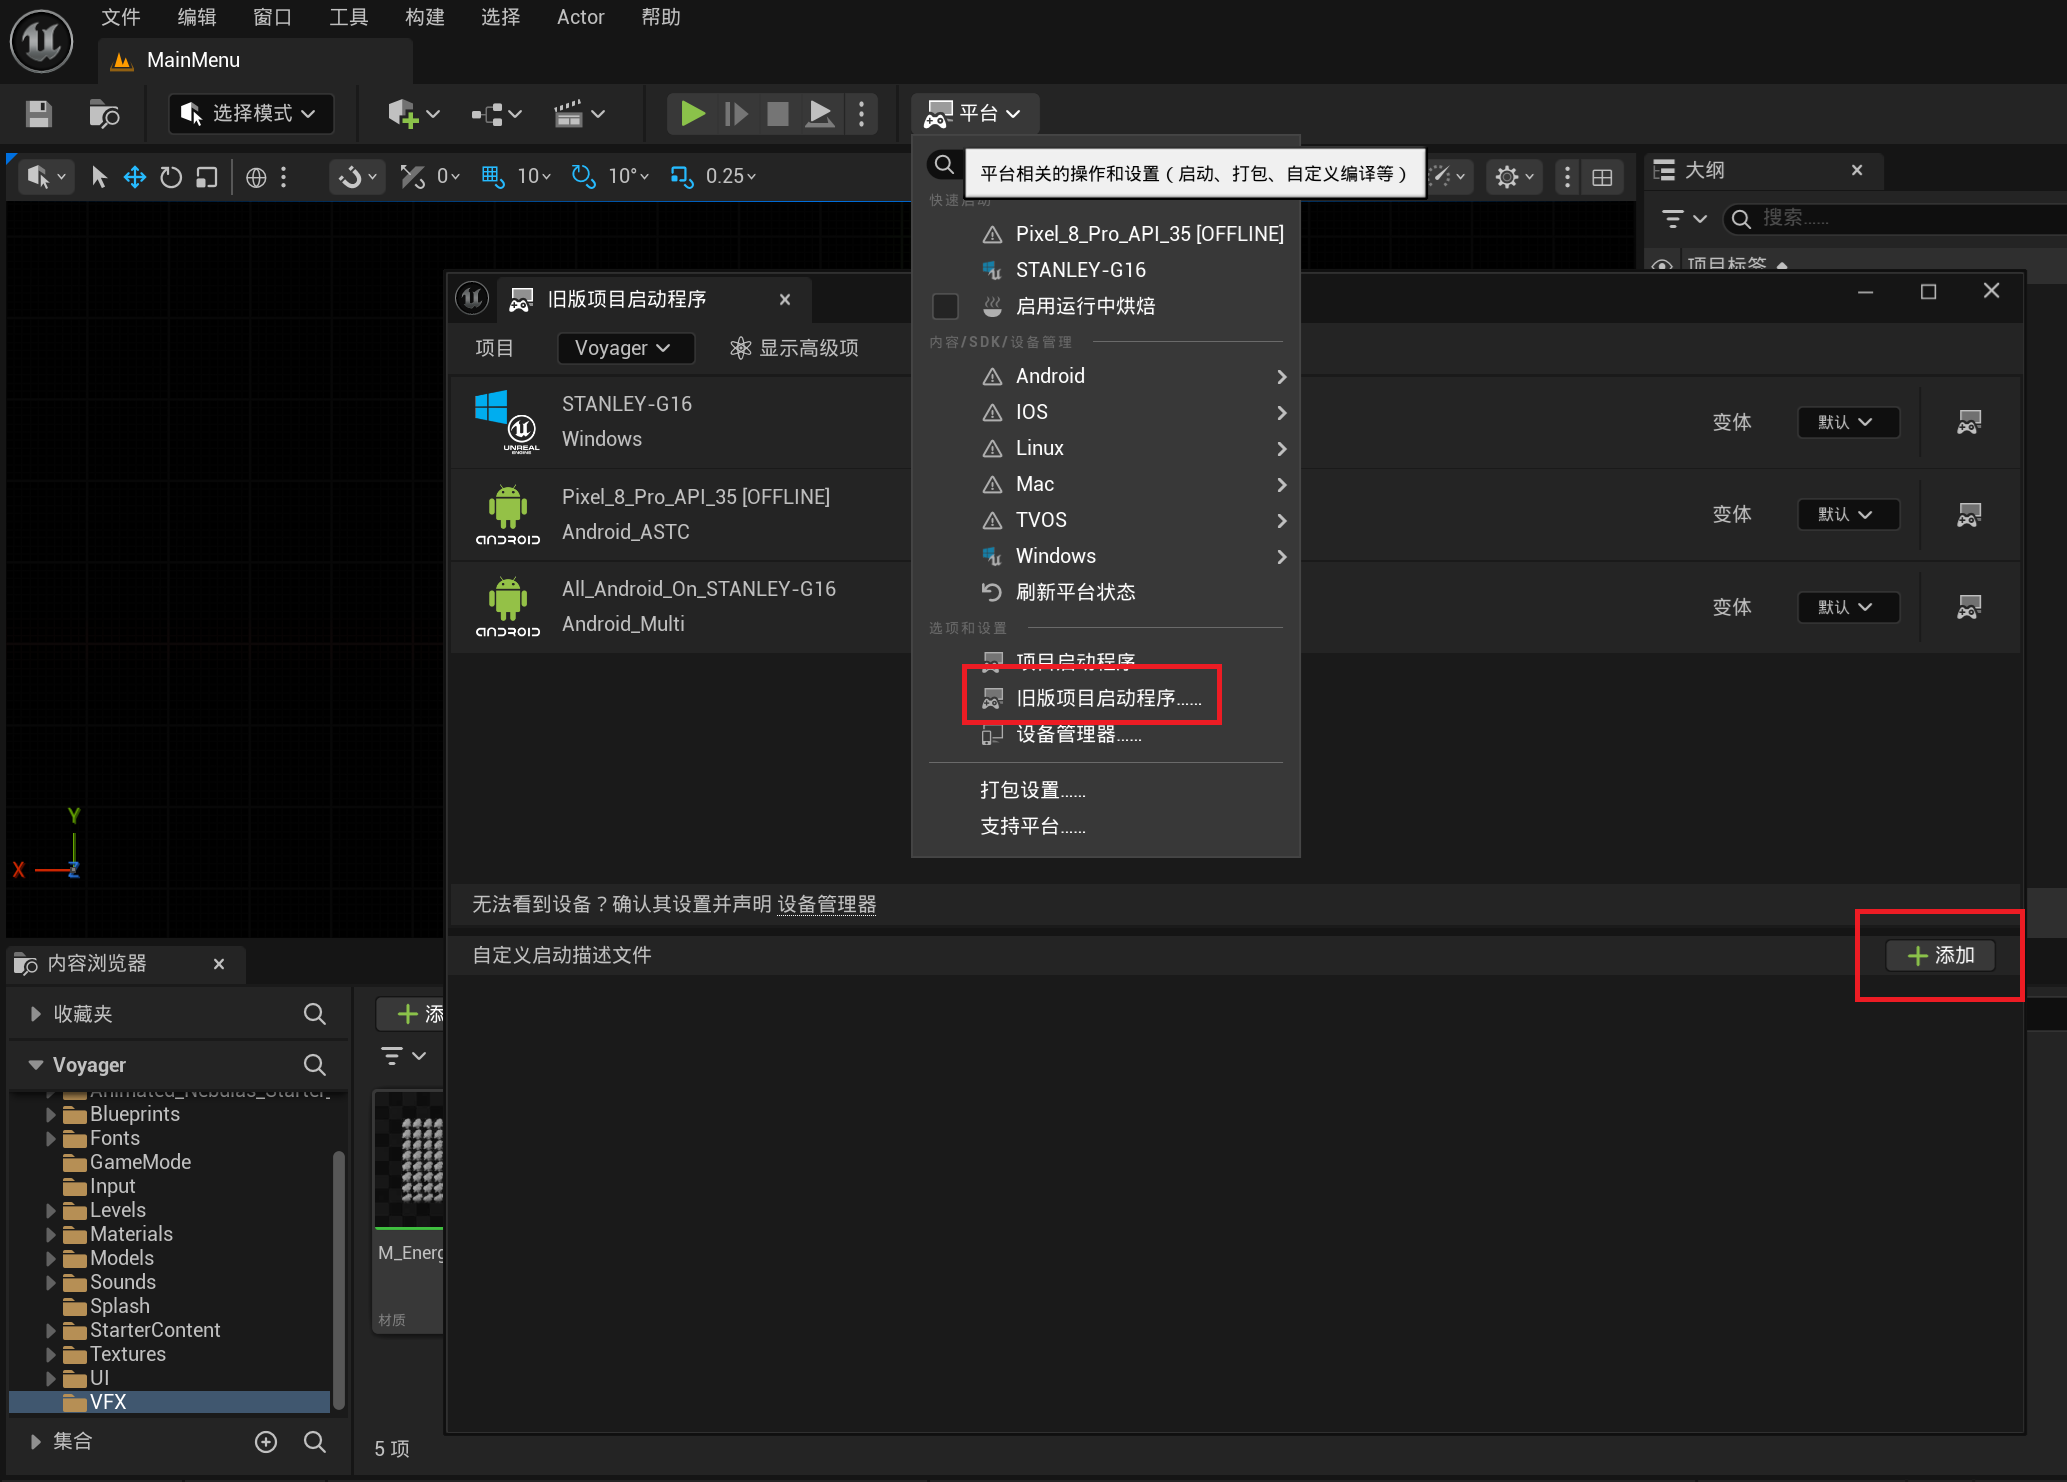Click the translate move tool icon
Screen dimensions: 2067x1482
point(134,177)
